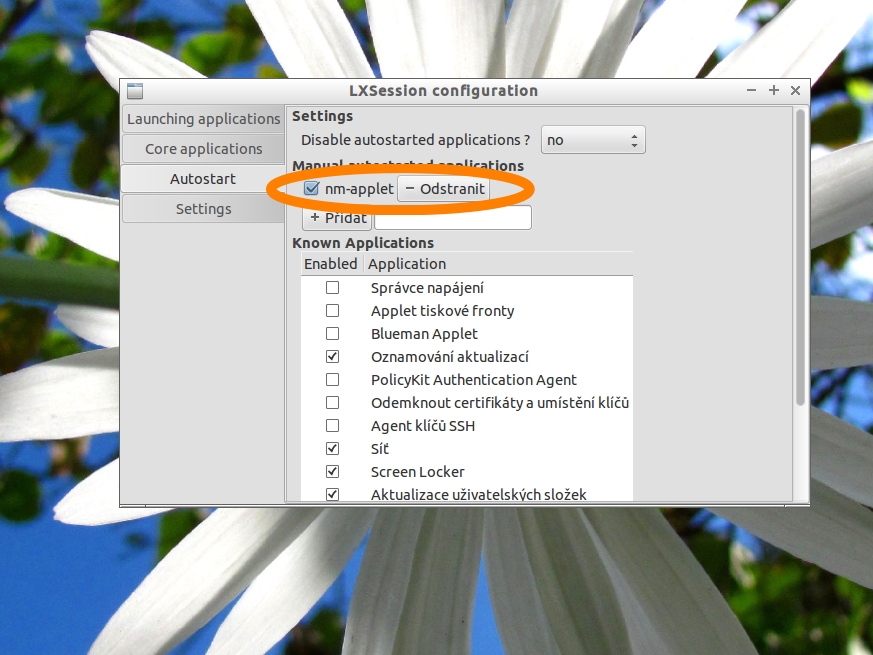
Task: Maximize the LXSession configuration window
Action: (773, 90)
